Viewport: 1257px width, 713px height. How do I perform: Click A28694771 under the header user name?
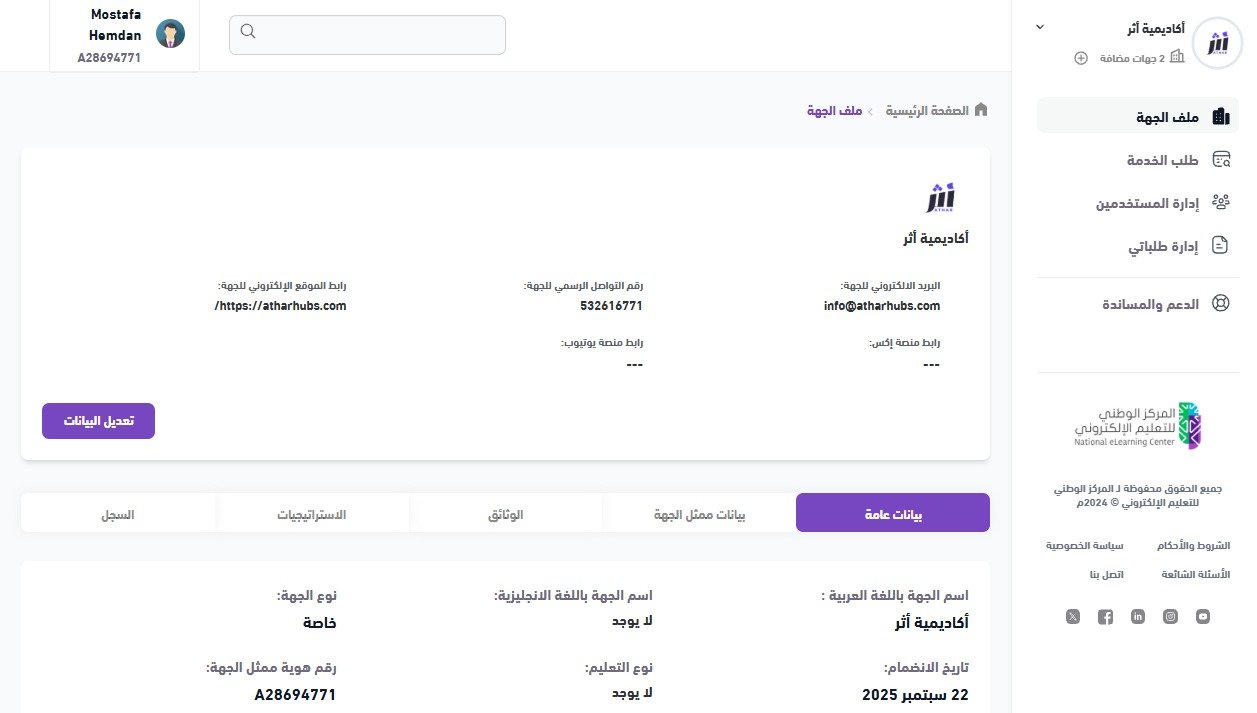(x=109, y=58)
